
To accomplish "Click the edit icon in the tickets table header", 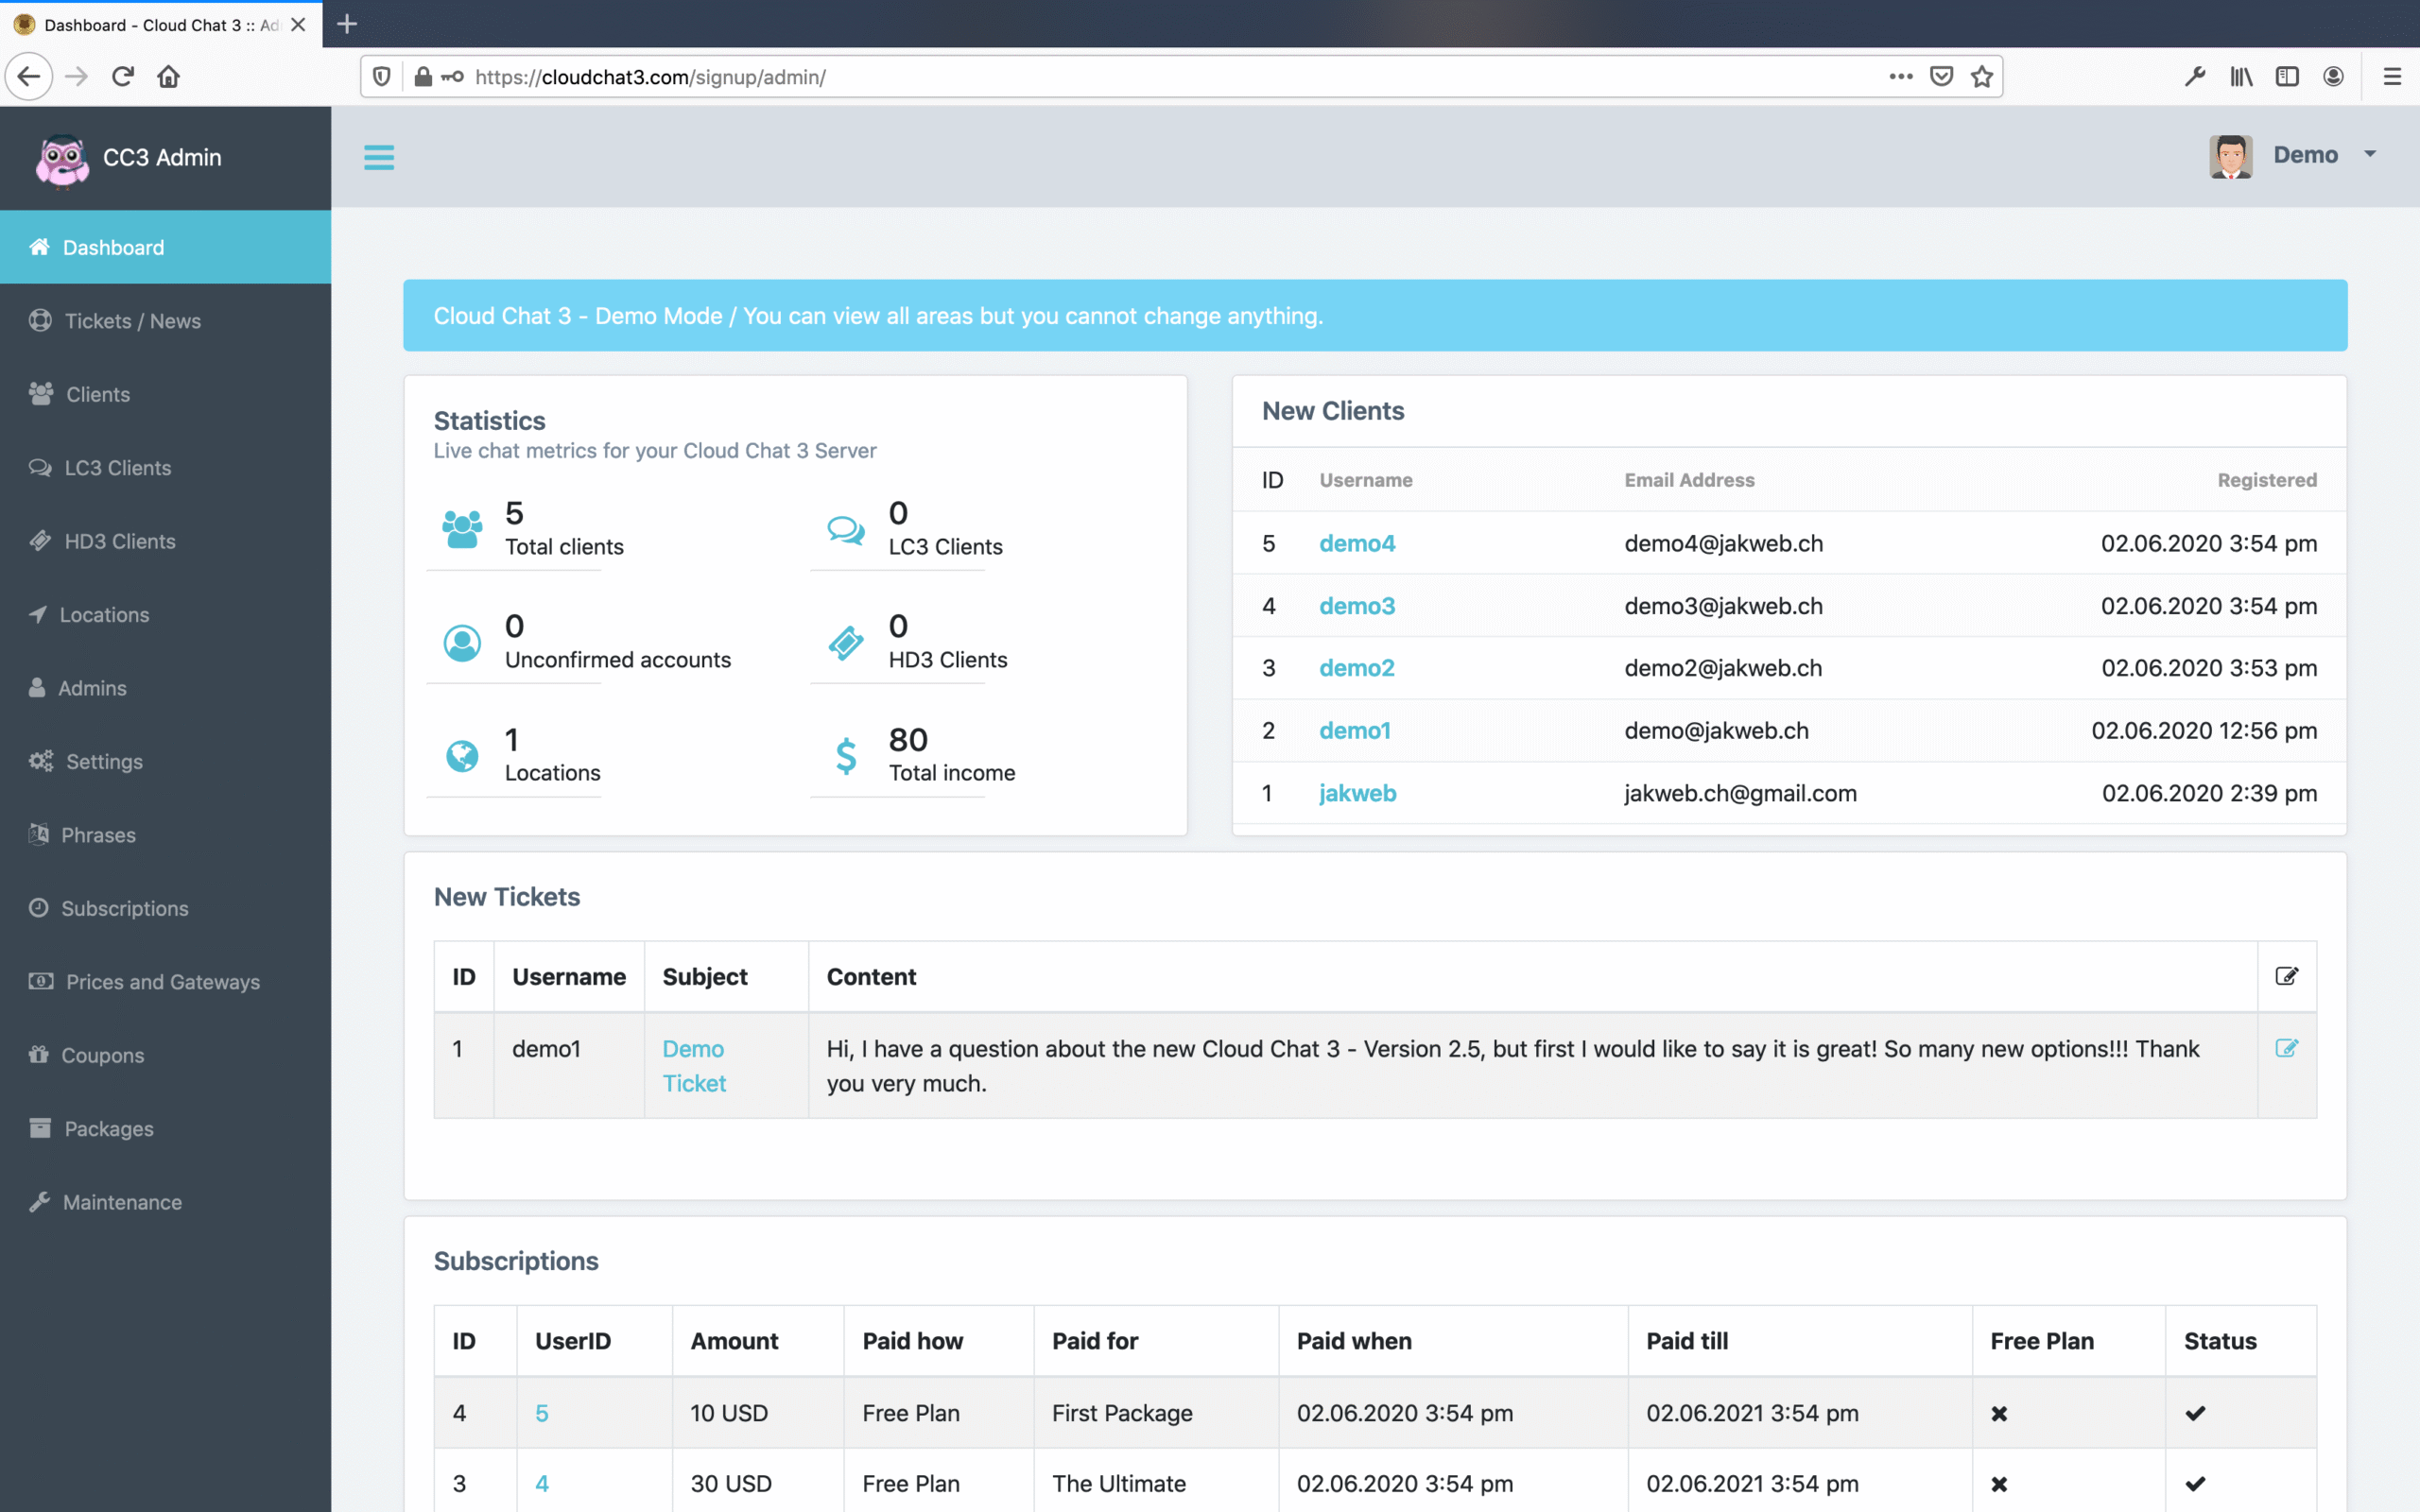I will pyautogui.click(x=2286, y=976).
